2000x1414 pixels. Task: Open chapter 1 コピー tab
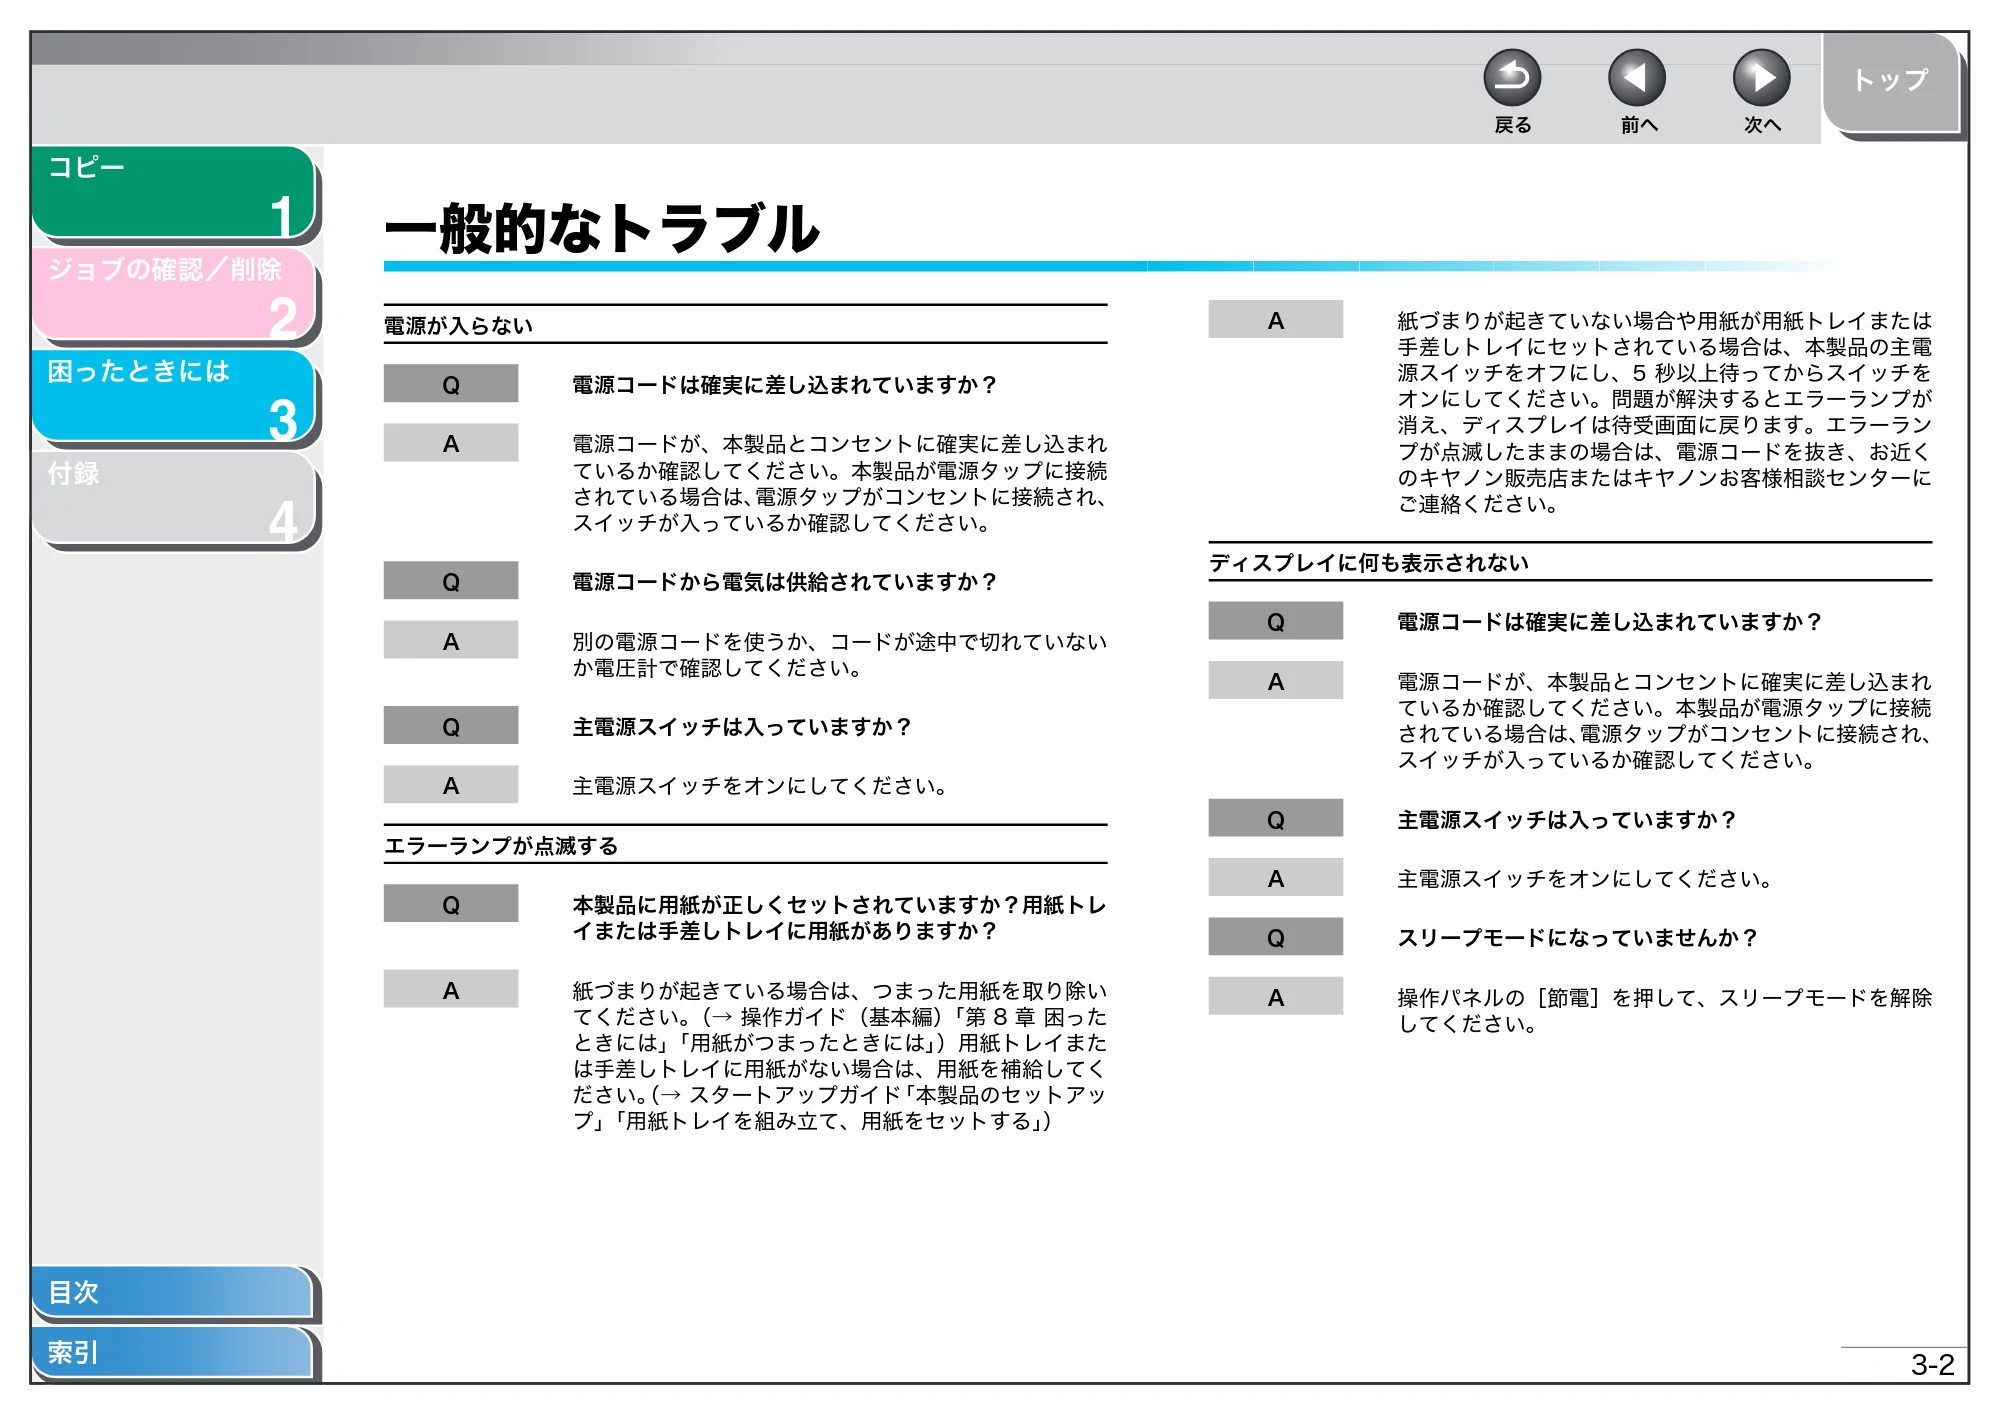[174, 193]
